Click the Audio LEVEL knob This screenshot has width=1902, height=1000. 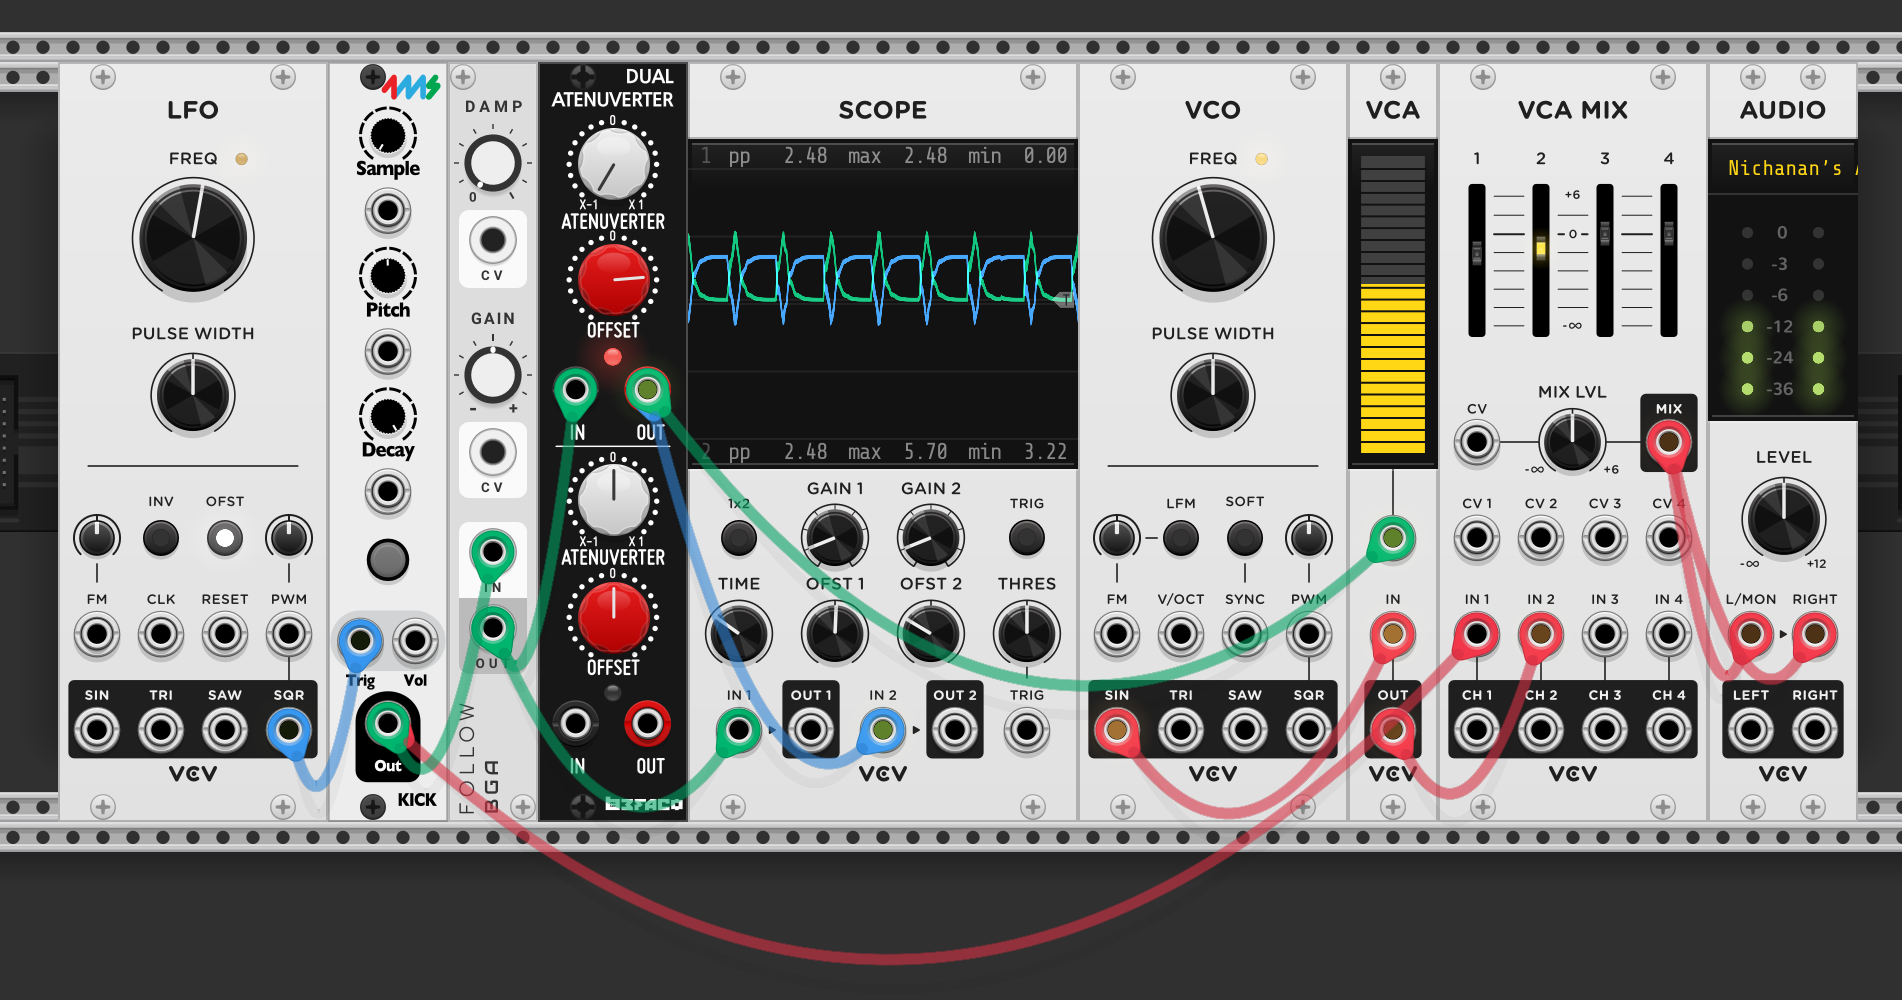pyautogui.click(x=1783, y=519)
